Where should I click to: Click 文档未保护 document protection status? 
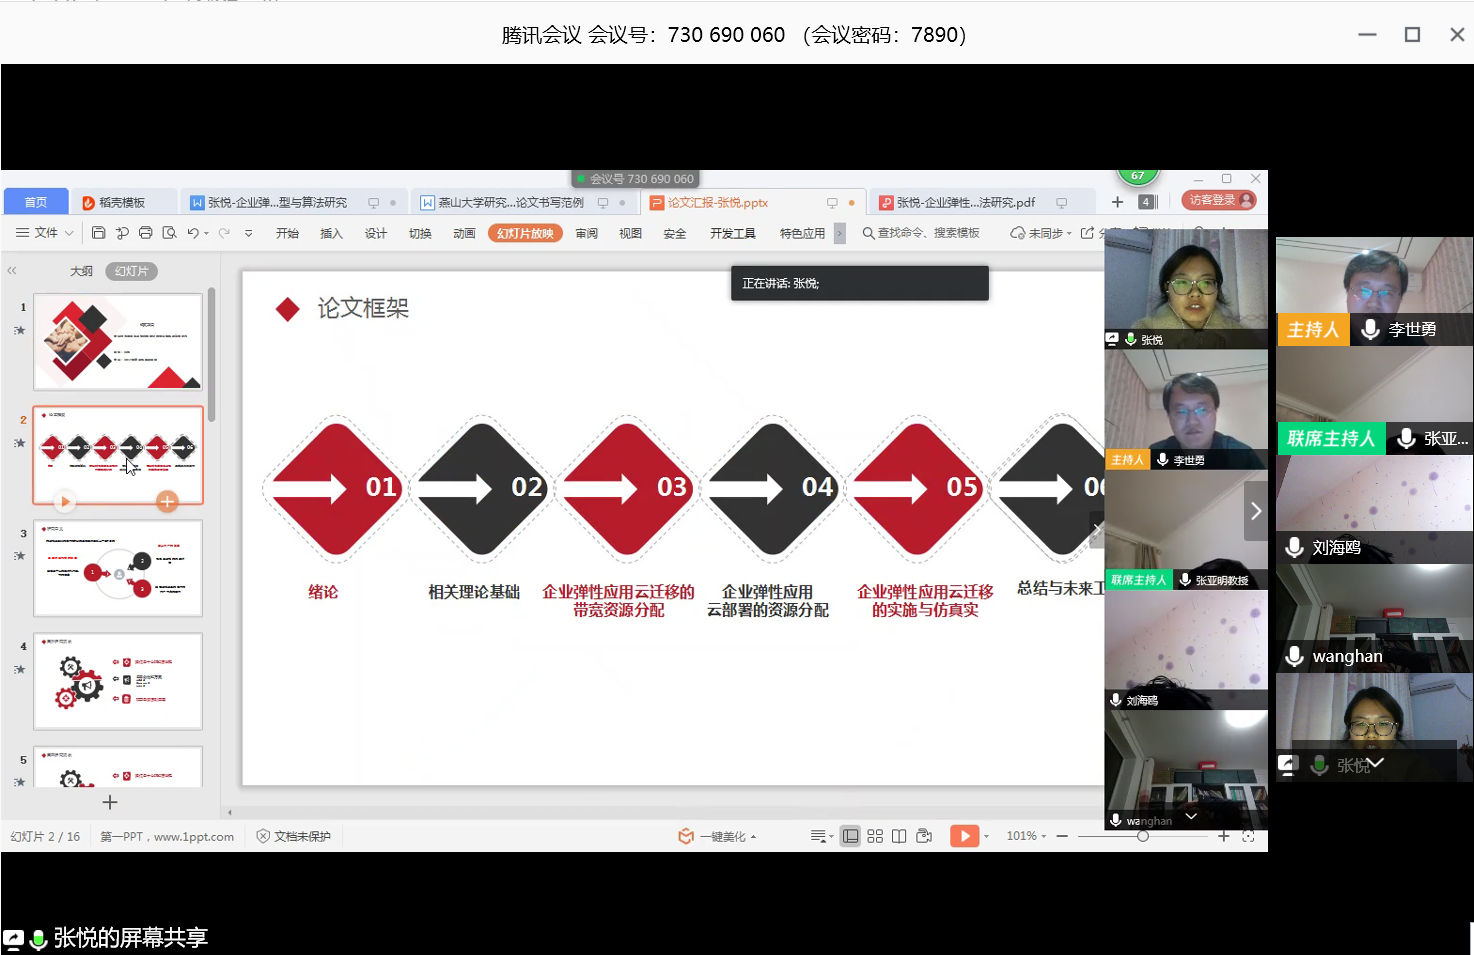pyautogui.click(x=294, y=836)
